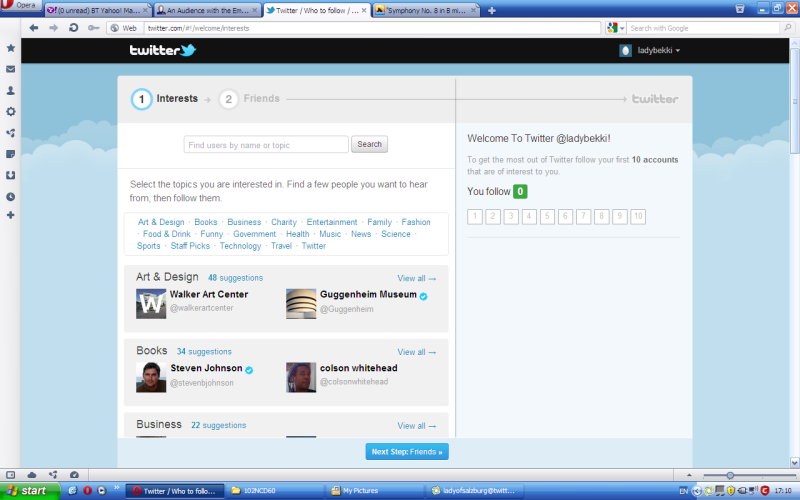Image resolution: width=800 pixels, height=500 pixels.
Task: Open the Books topic link
Action: (206, 222)
